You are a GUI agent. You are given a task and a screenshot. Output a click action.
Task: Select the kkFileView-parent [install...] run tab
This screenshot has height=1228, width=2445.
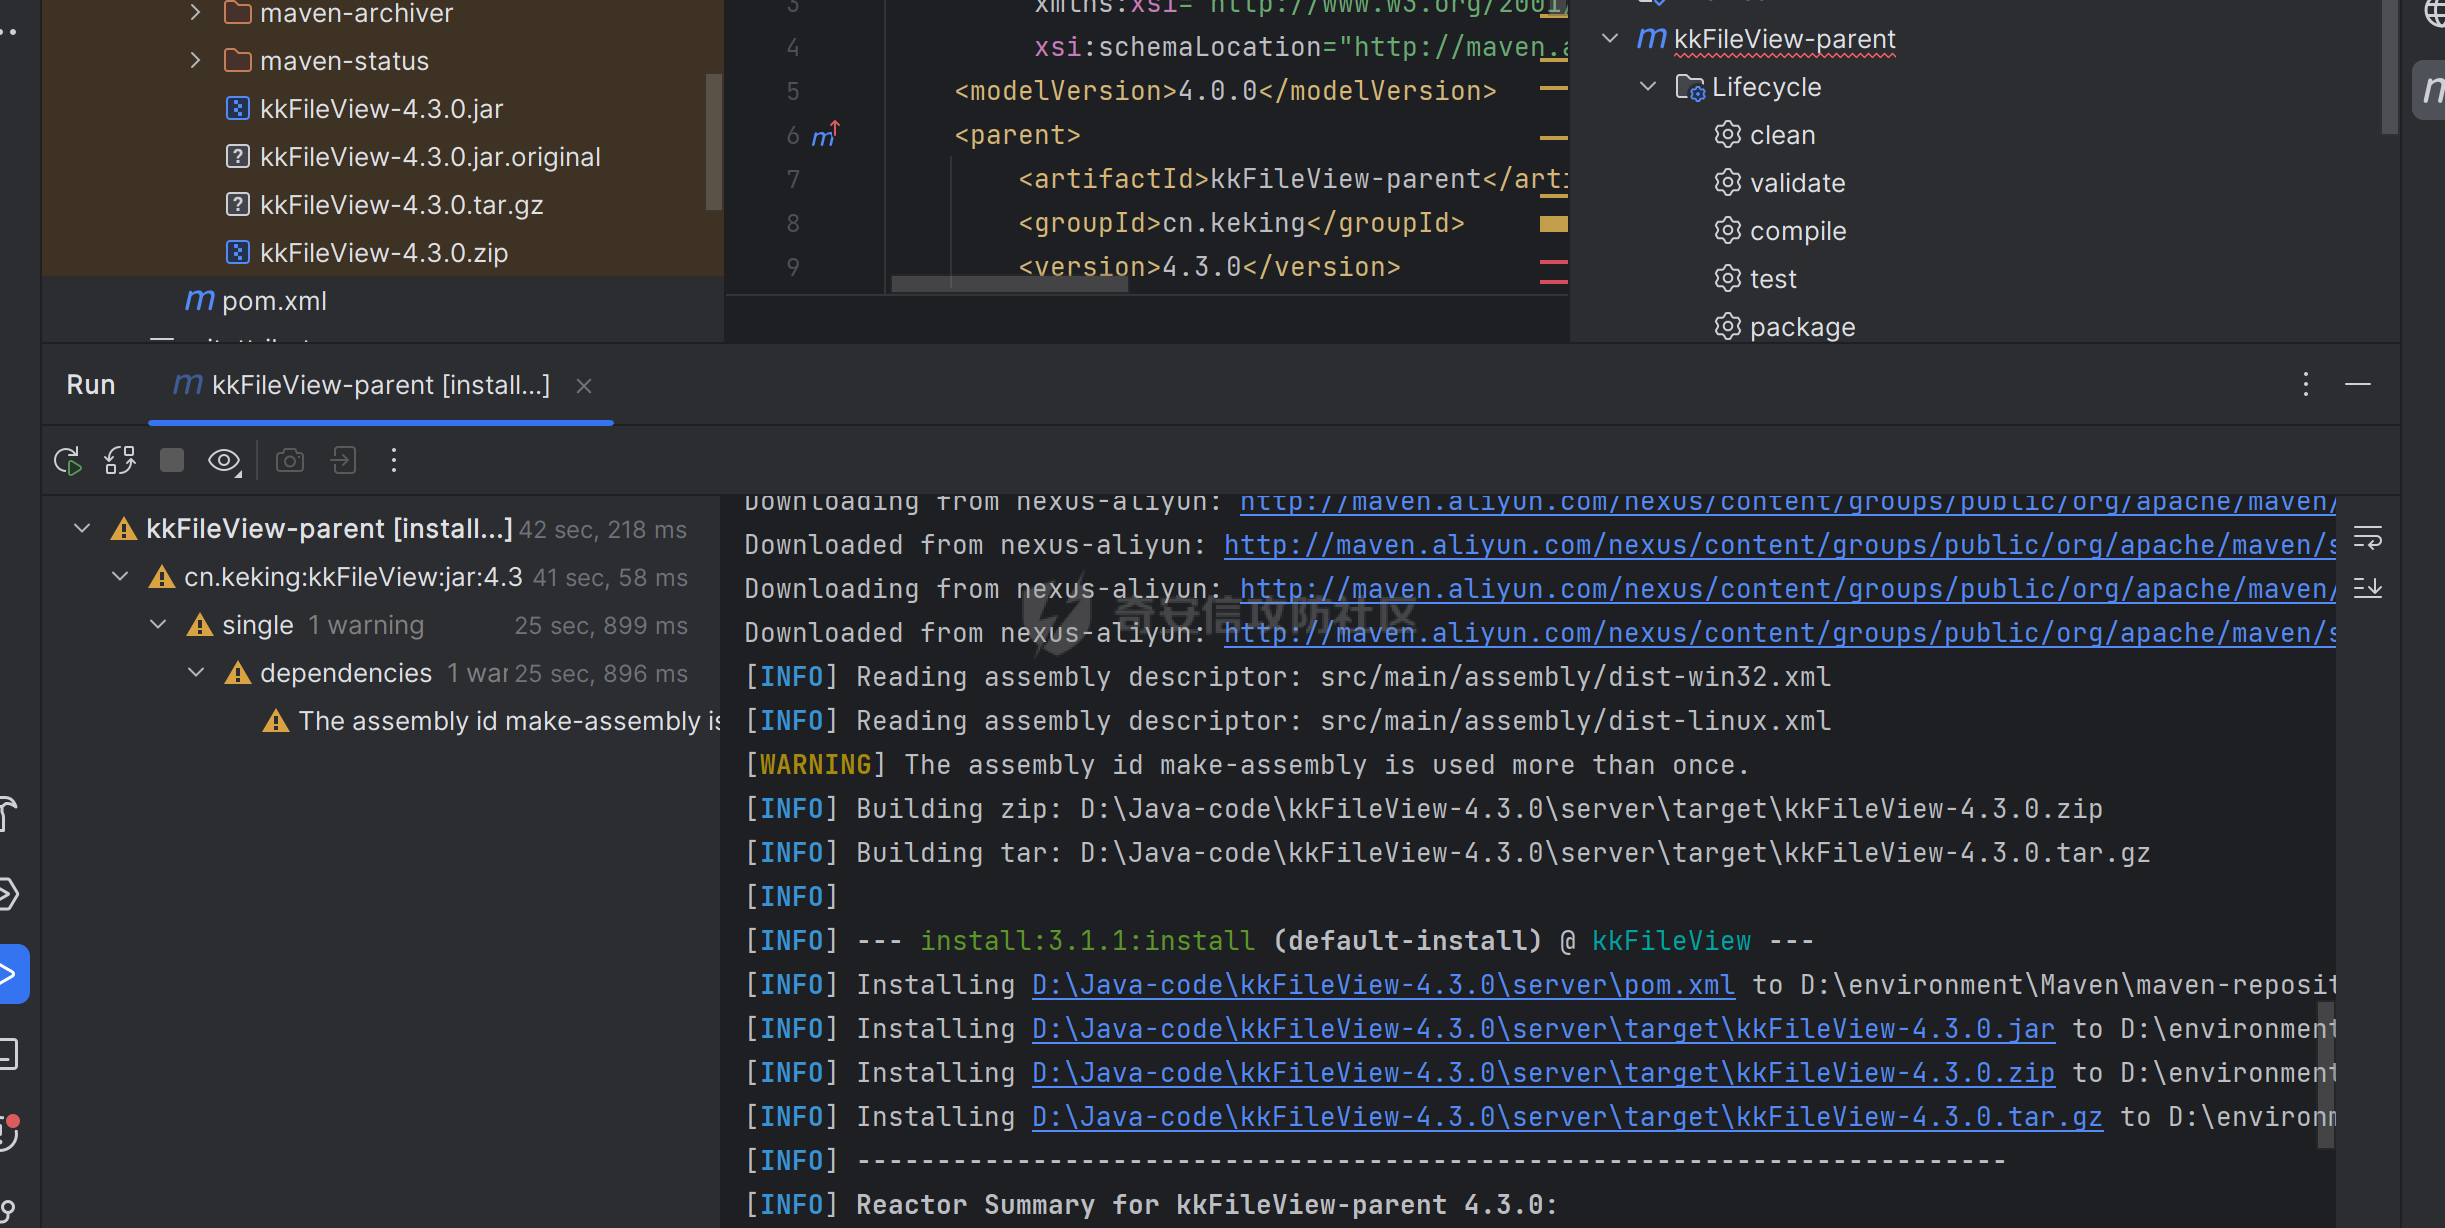coord(380,386)
